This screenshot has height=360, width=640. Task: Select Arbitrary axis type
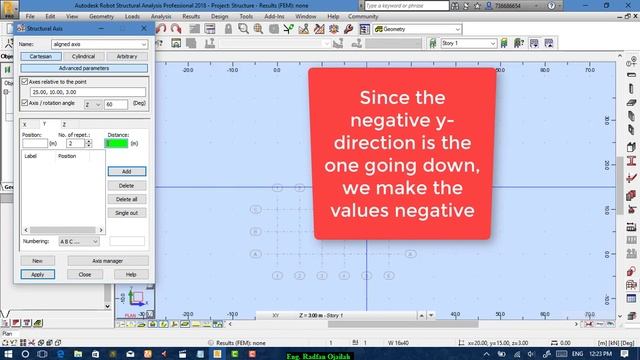point(127,56)
